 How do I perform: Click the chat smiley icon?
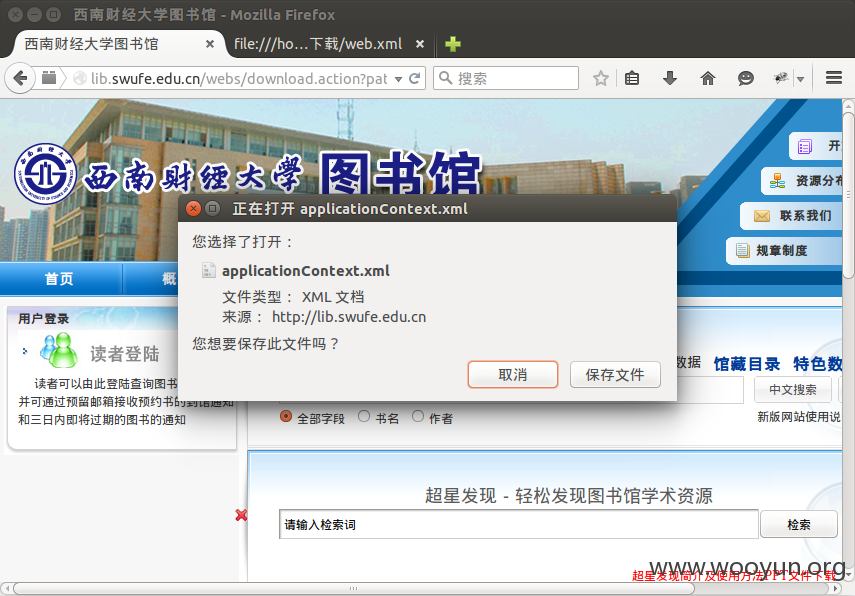coord(745,79)
